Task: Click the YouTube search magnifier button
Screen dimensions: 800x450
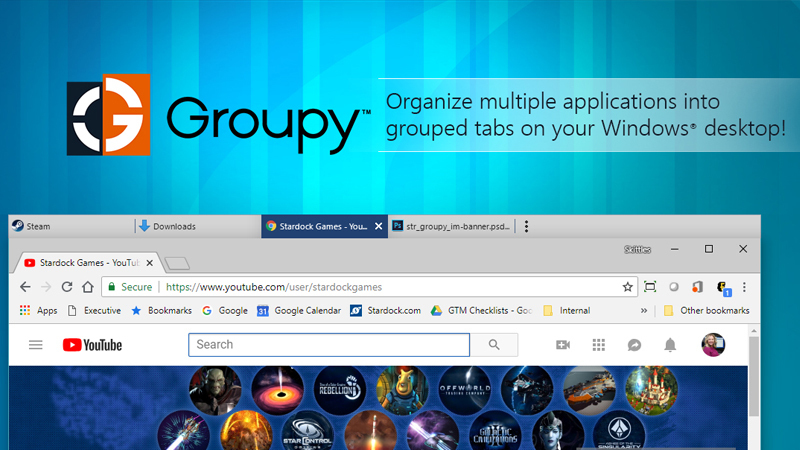Action: pos(494,344)
